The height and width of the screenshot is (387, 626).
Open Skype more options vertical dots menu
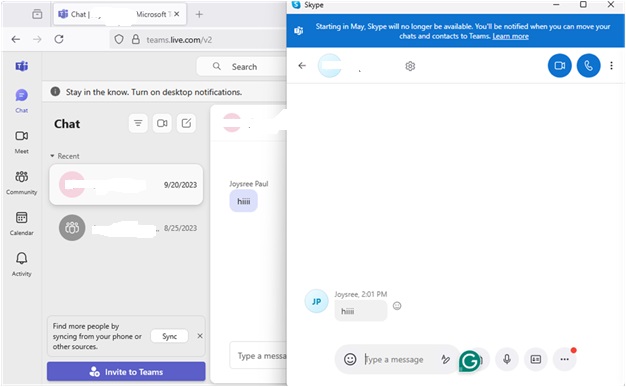coord(611,65)
